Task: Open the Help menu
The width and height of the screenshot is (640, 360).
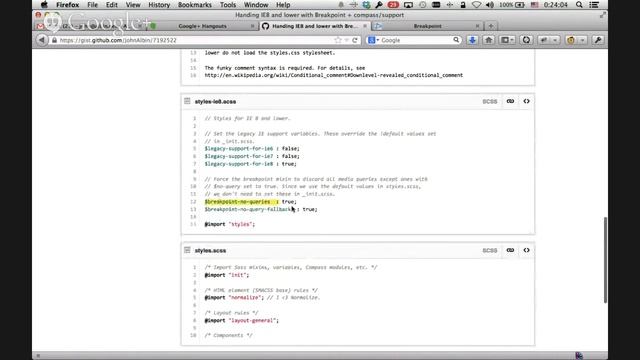Action: click(283, 5)
